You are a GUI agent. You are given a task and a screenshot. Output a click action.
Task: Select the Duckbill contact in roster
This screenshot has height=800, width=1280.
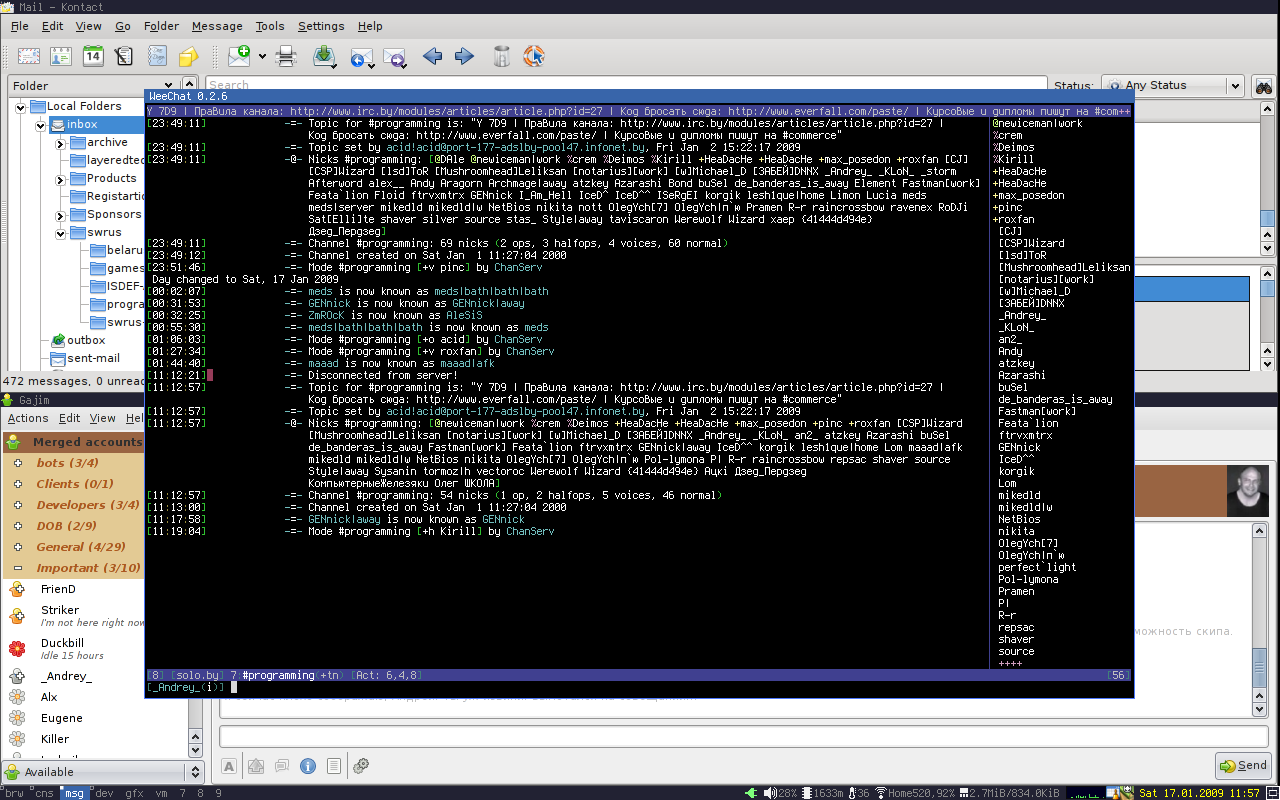(x=62, y=643)
